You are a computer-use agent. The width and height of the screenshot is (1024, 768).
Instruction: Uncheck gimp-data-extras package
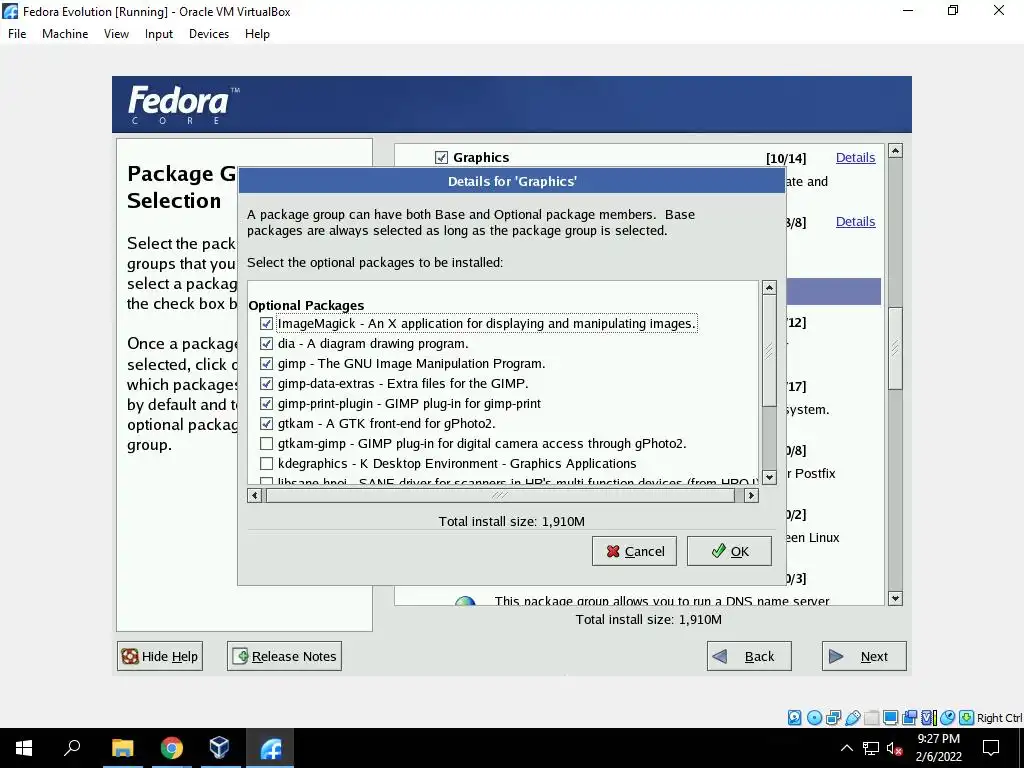pos(266,383)
